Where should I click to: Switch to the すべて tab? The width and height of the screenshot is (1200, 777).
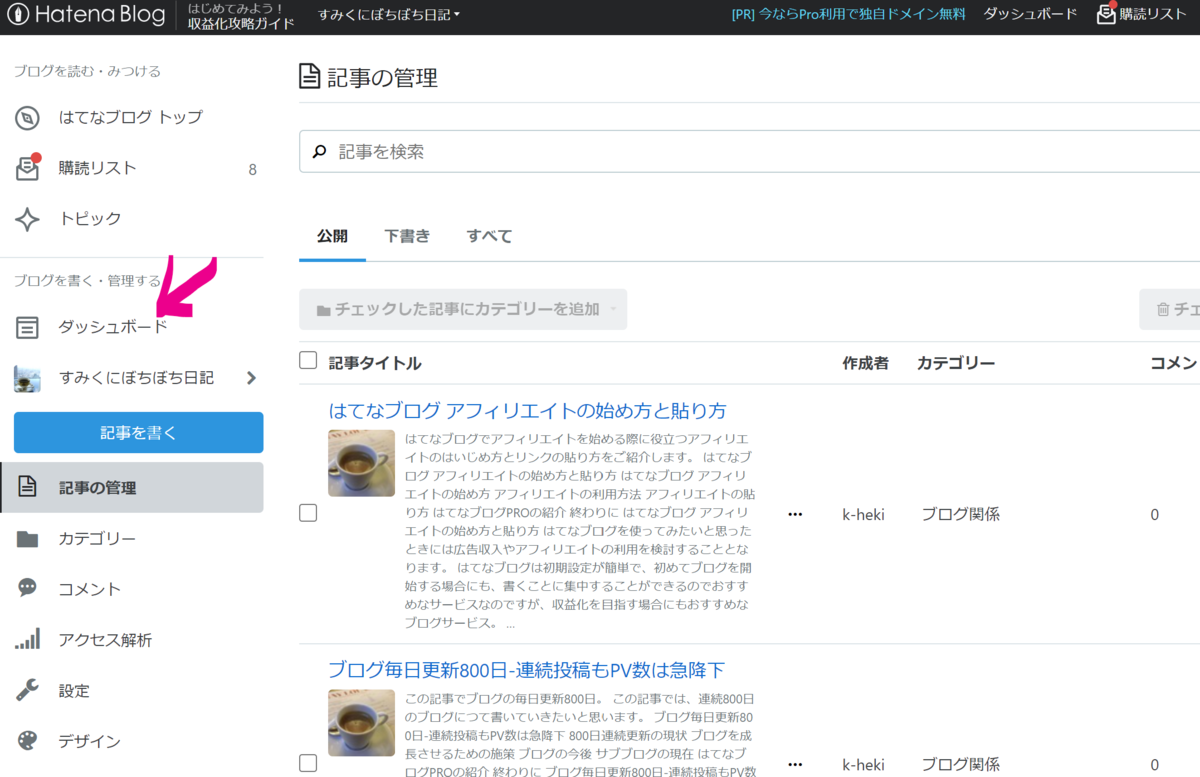click(489, 237)
